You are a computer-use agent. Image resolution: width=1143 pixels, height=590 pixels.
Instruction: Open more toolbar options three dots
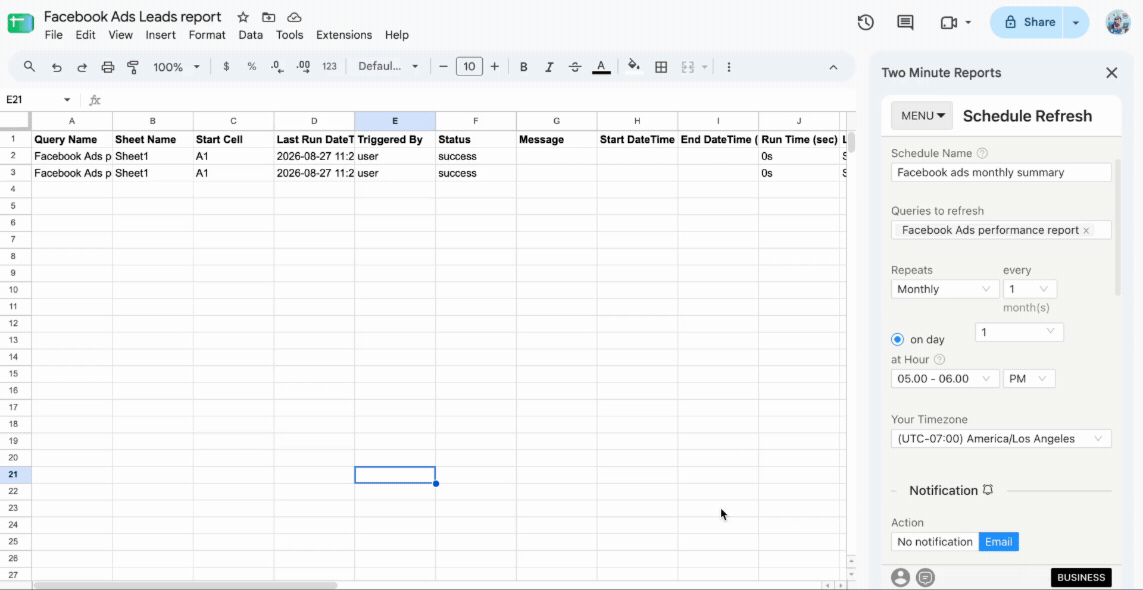tap(728, 66)
